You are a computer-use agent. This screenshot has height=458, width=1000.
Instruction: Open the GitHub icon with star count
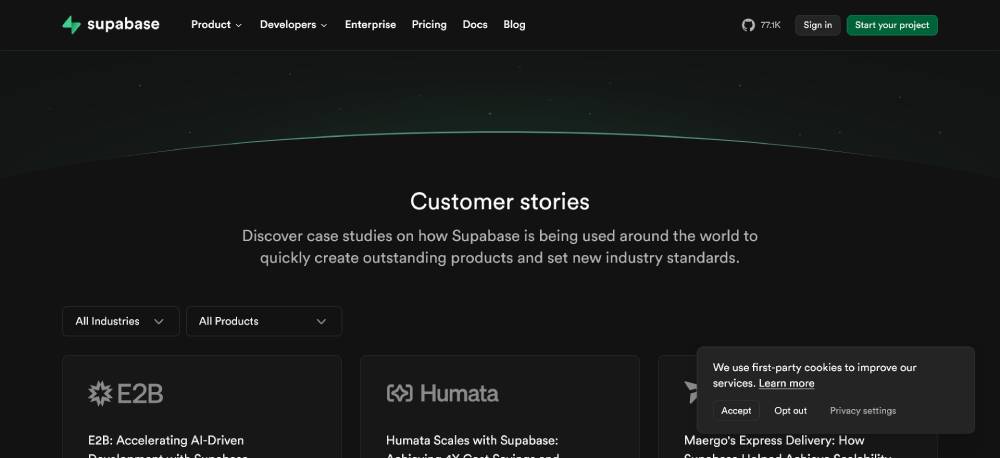point(761,25)
